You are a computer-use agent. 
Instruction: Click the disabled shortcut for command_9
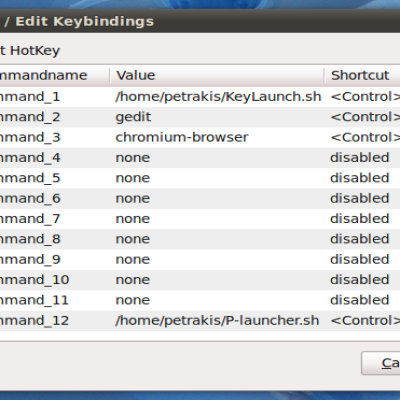pos(360,259)
